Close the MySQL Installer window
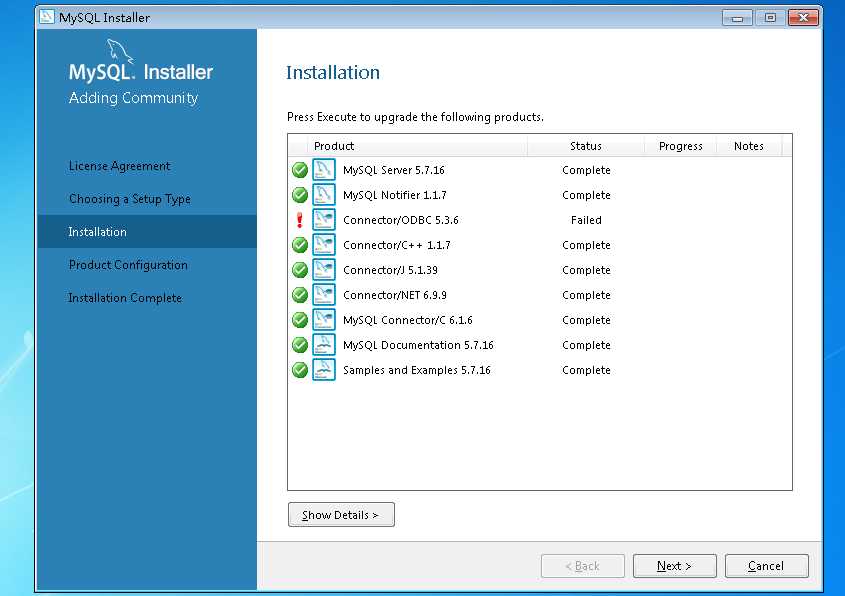Screen dimensions: 845x596 (x=804, y=18)
